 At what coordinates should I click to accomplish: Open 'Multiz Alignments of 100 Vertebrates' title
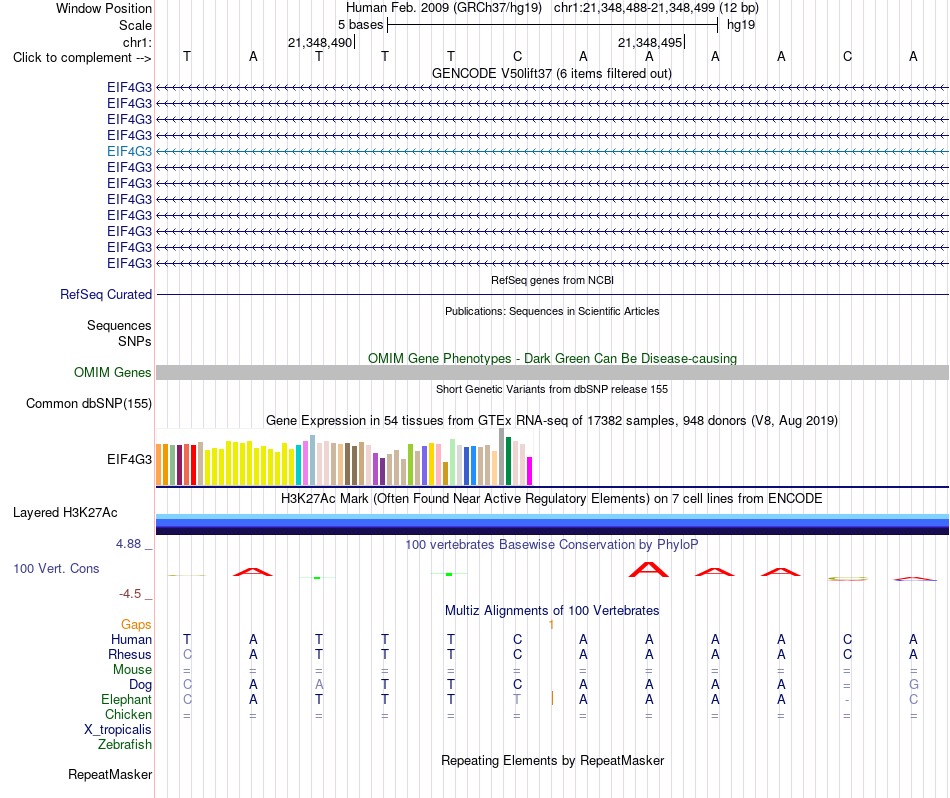coord(552,611)
